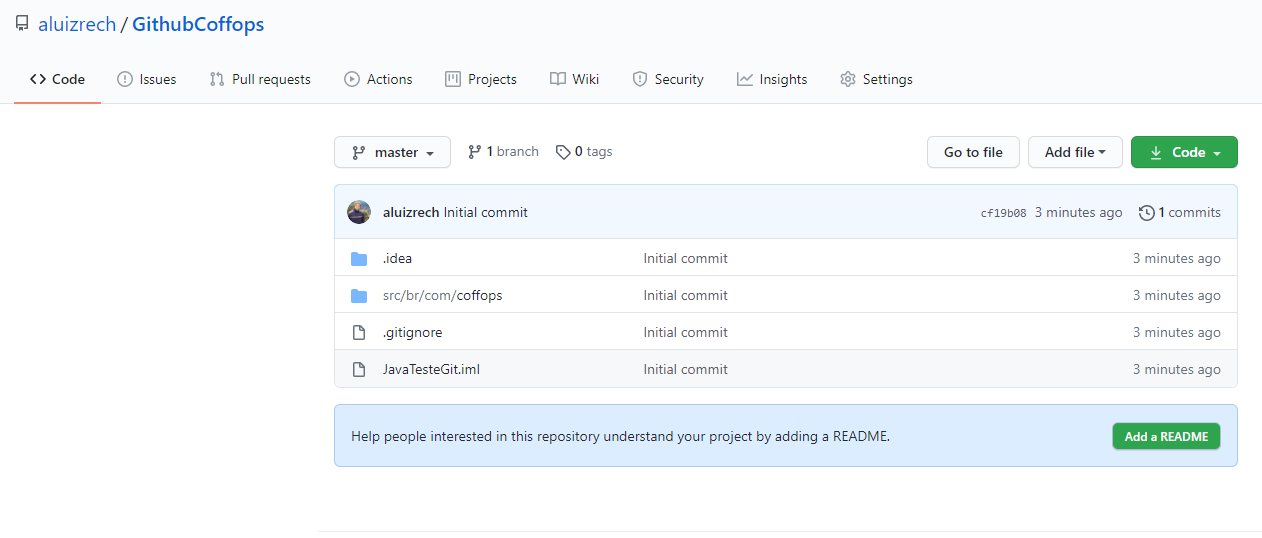Open the Wiki tab
This screenshot has height=538, width=1262.
pyautogui.click(x=575, y=79)
